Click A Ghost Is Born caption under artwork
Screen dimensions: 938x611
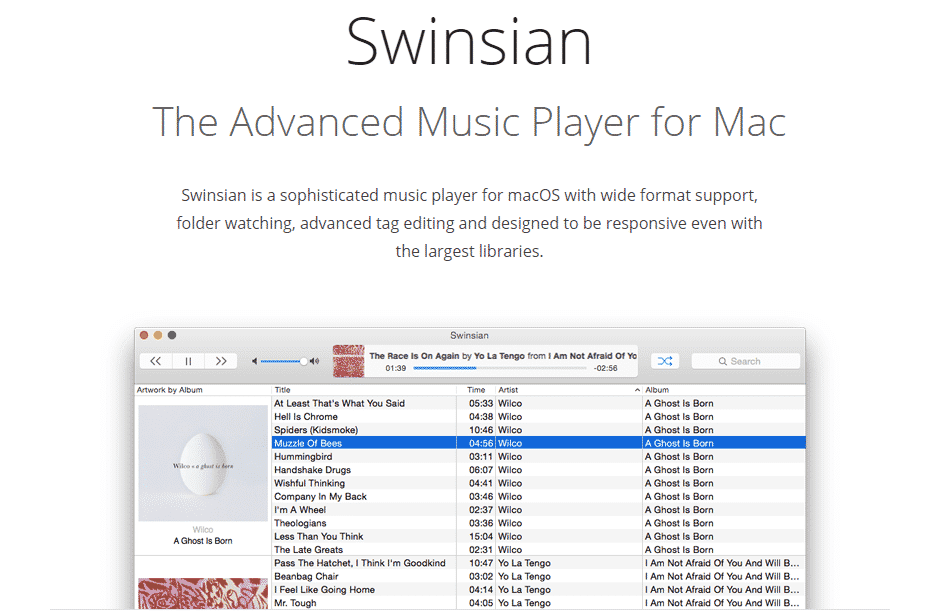click(x=203, y=540)
